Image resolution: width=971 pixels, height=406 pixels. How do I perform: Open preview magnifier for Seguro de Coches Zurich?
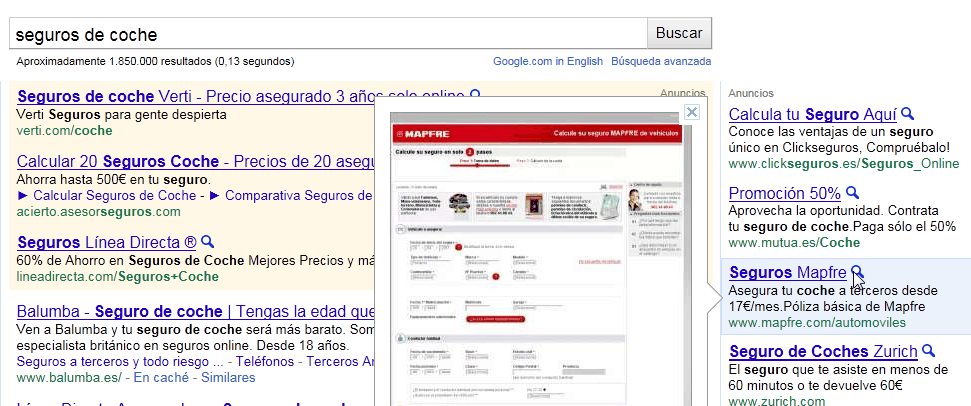(928, 351)
